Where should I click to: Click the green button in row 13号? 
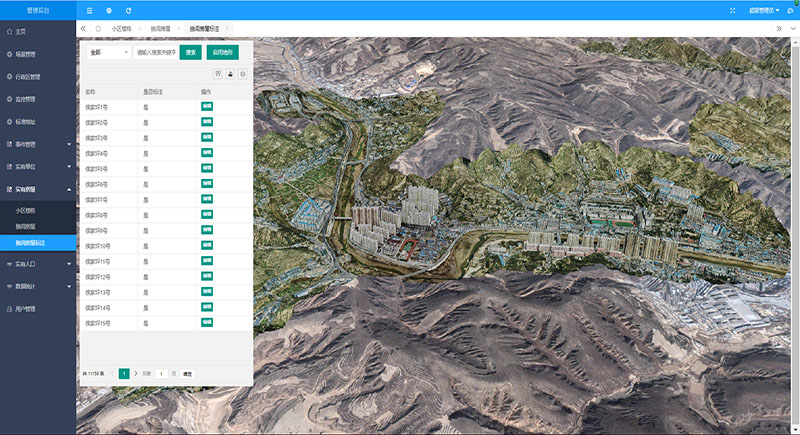coord(207,292)
